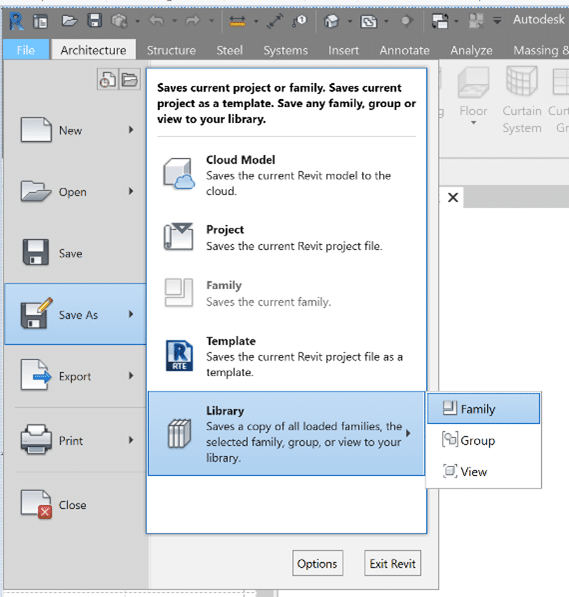
Task: Expand the Print submenu arrow
Action: click(x=131, y=440)
